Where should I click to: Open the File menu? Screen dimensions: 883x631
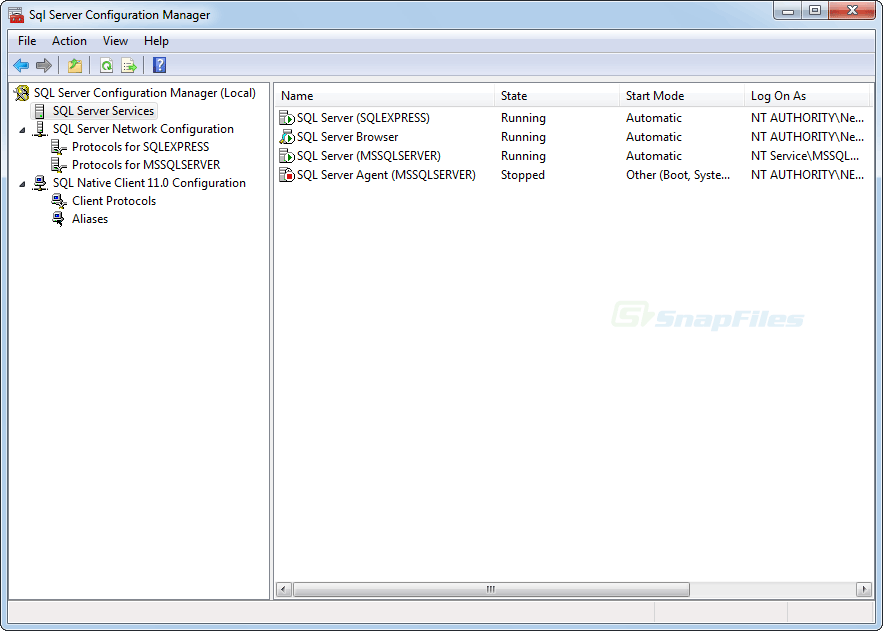[26, 41]
